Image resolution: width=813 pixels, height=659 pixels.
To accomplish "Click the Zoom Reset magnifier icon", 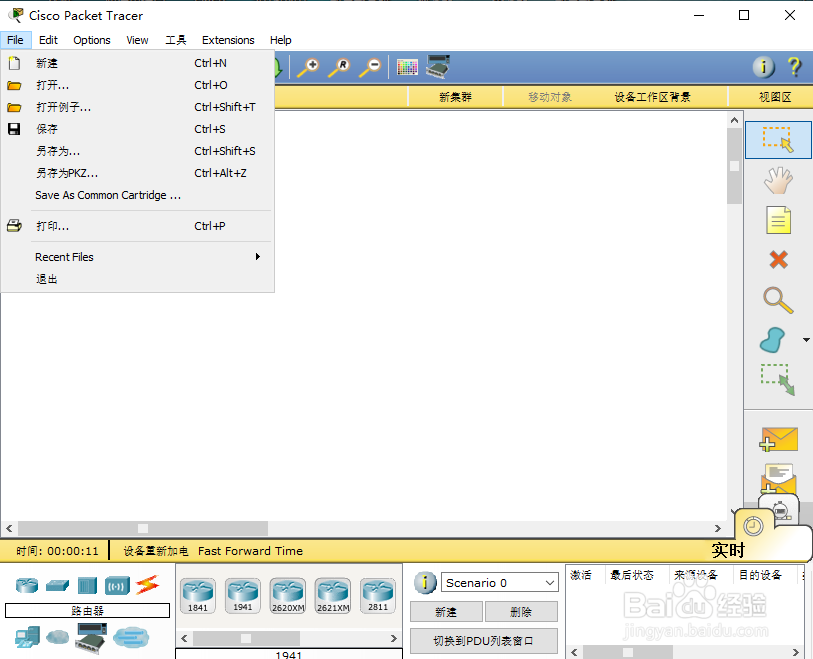I will [x=339, y=67].
